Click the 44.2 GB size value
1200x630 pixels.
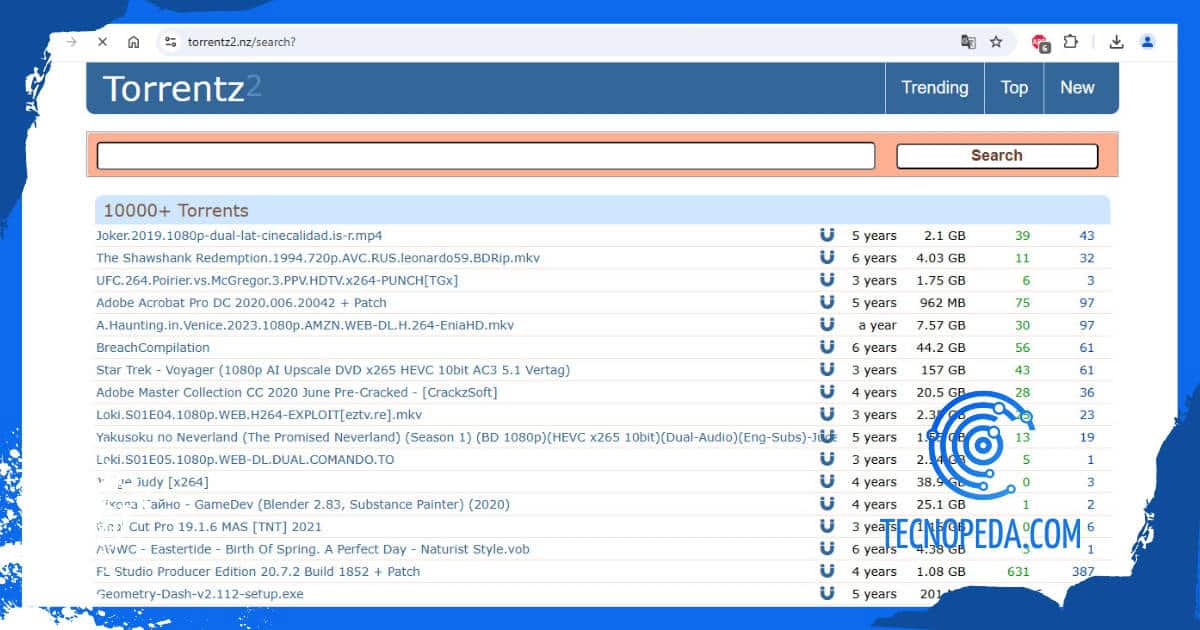point(941,348)
